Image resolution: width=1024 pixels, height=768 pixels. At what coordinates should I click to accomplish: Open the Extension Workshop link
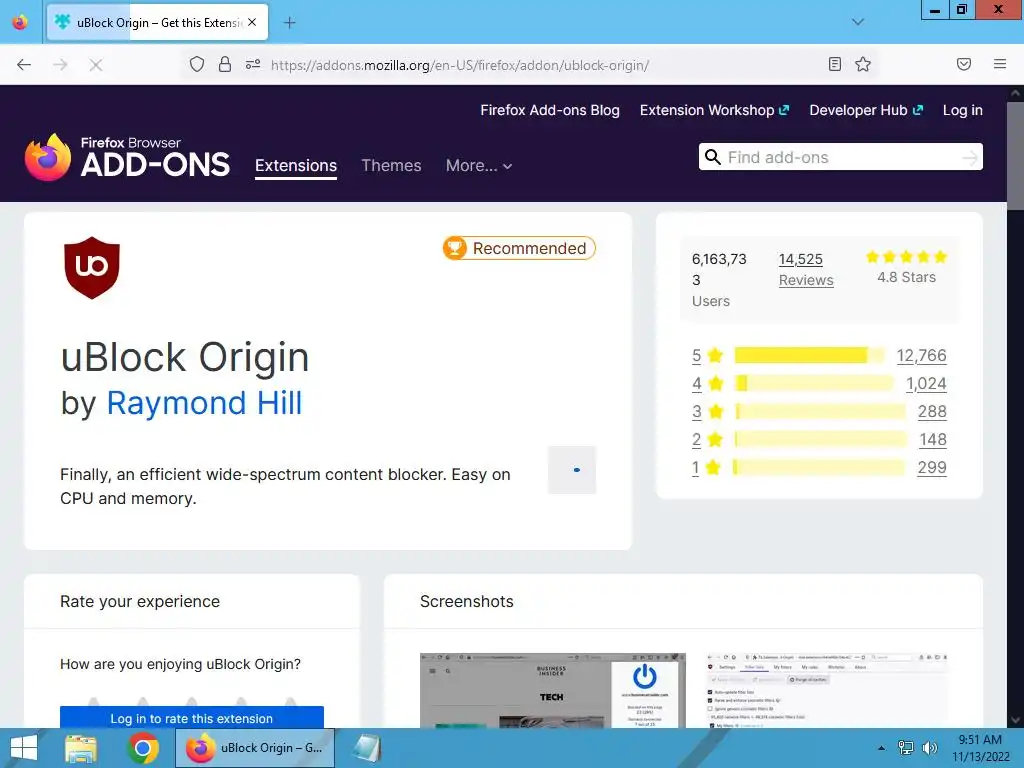(x=714, y=110)
